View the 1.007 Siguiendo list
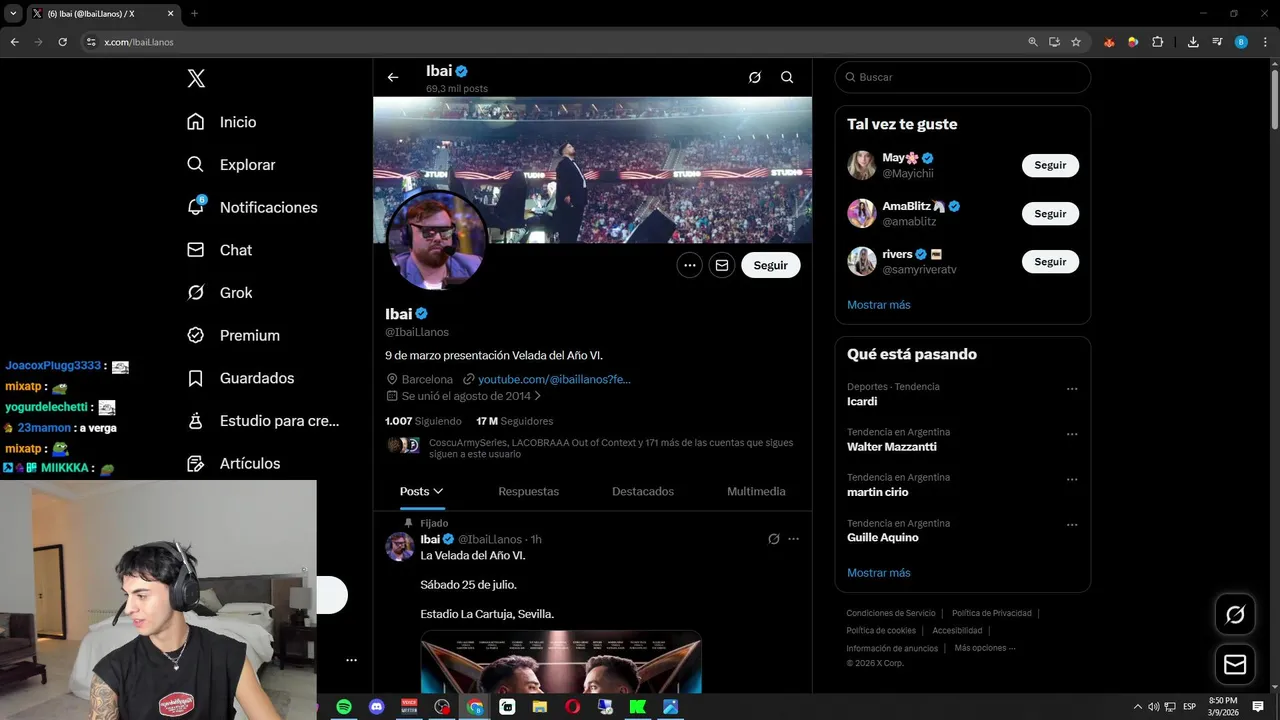The width and height of the screenshot is (1280, 720). point(423,421)
